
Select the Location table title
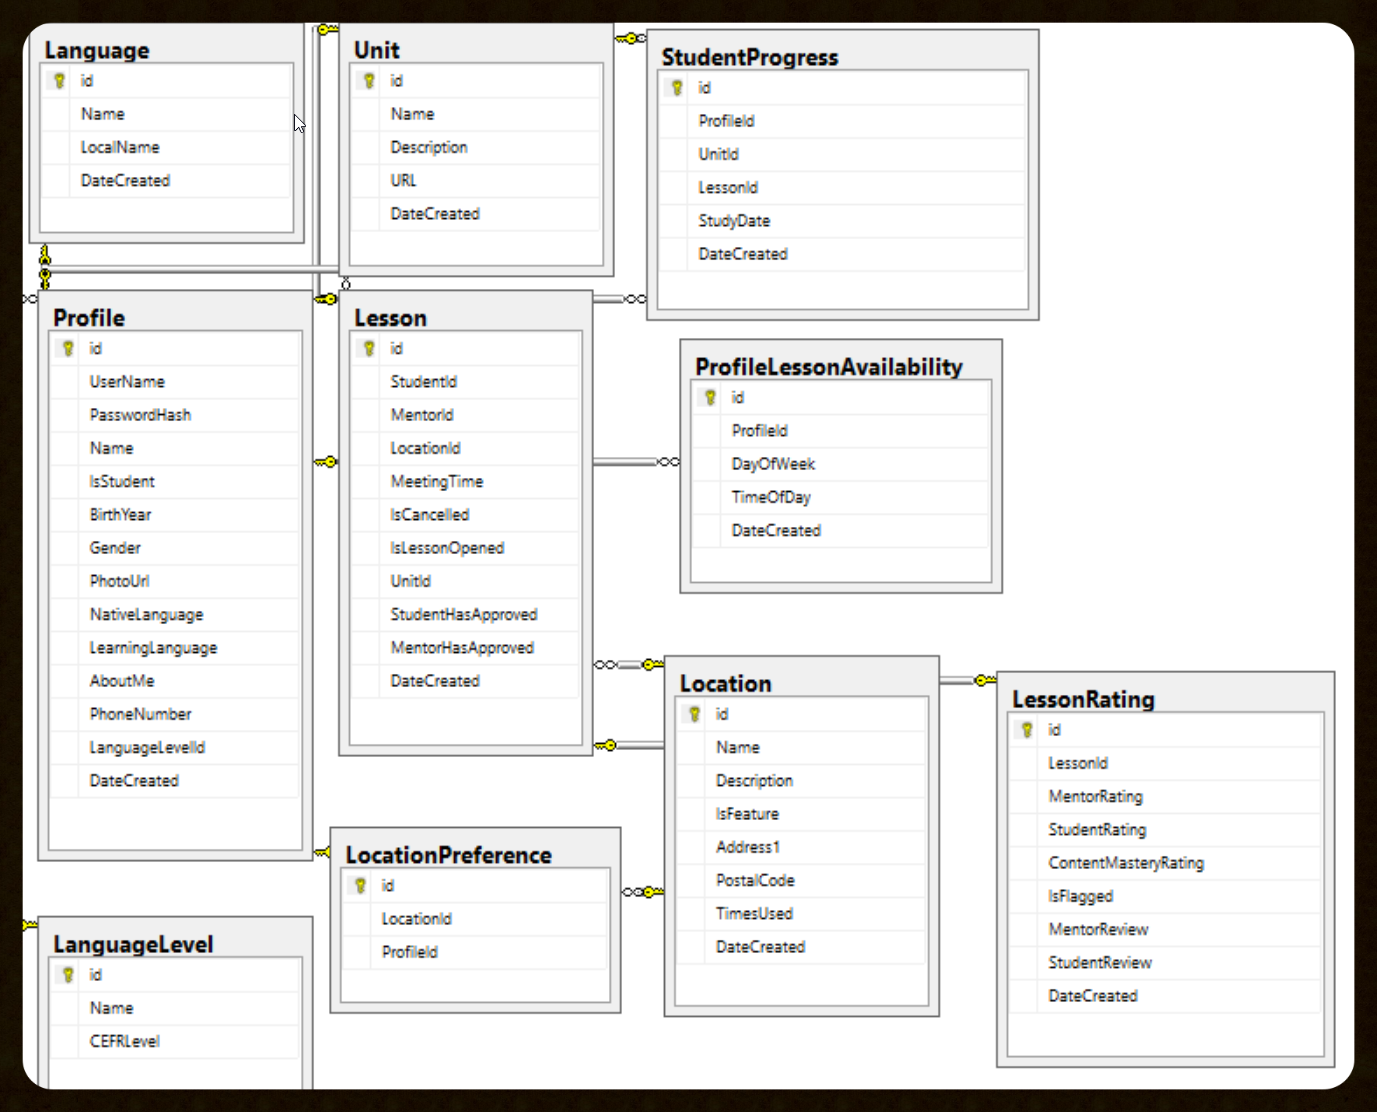pos(726,684)
